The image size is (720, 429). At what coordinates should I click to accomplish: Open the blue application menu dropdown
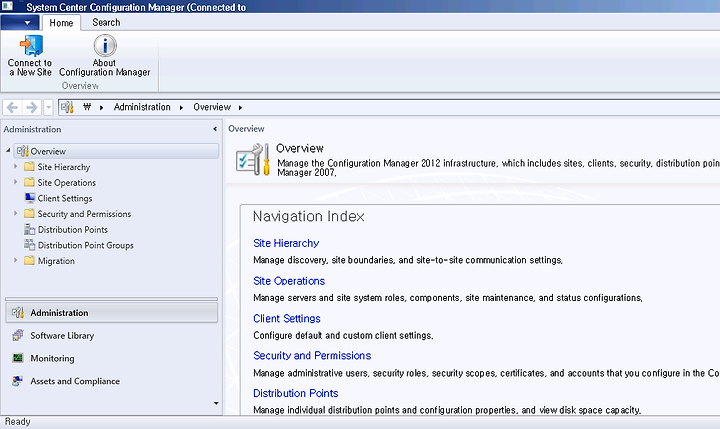point(20,23)
